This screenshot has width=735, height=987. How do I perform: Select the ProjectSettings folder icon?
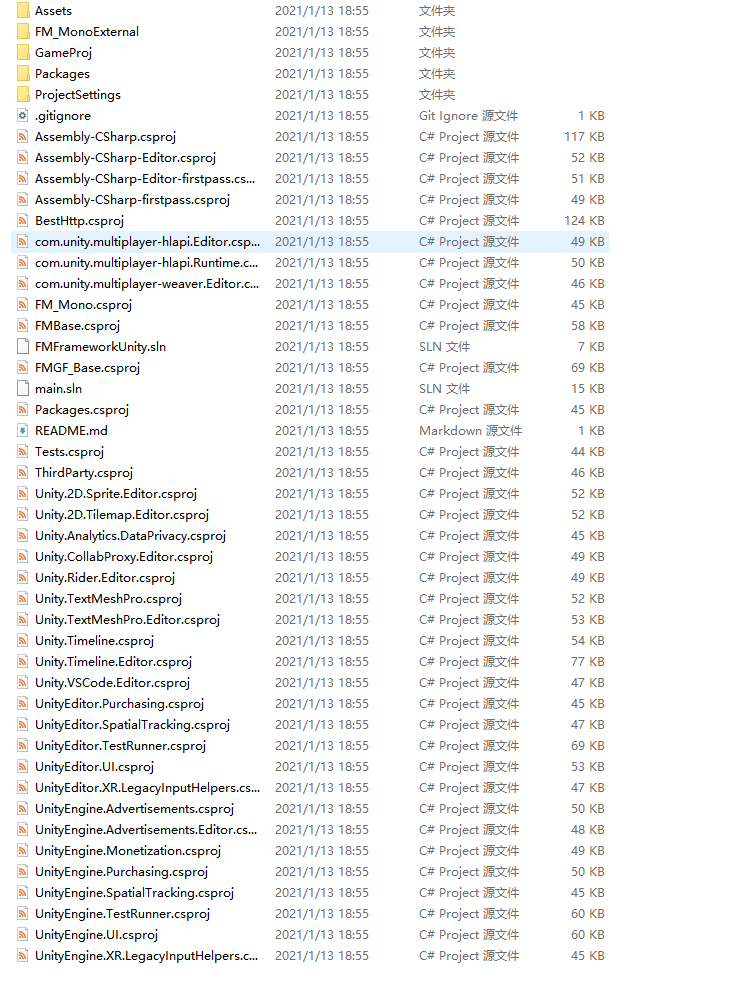(24, 94)
